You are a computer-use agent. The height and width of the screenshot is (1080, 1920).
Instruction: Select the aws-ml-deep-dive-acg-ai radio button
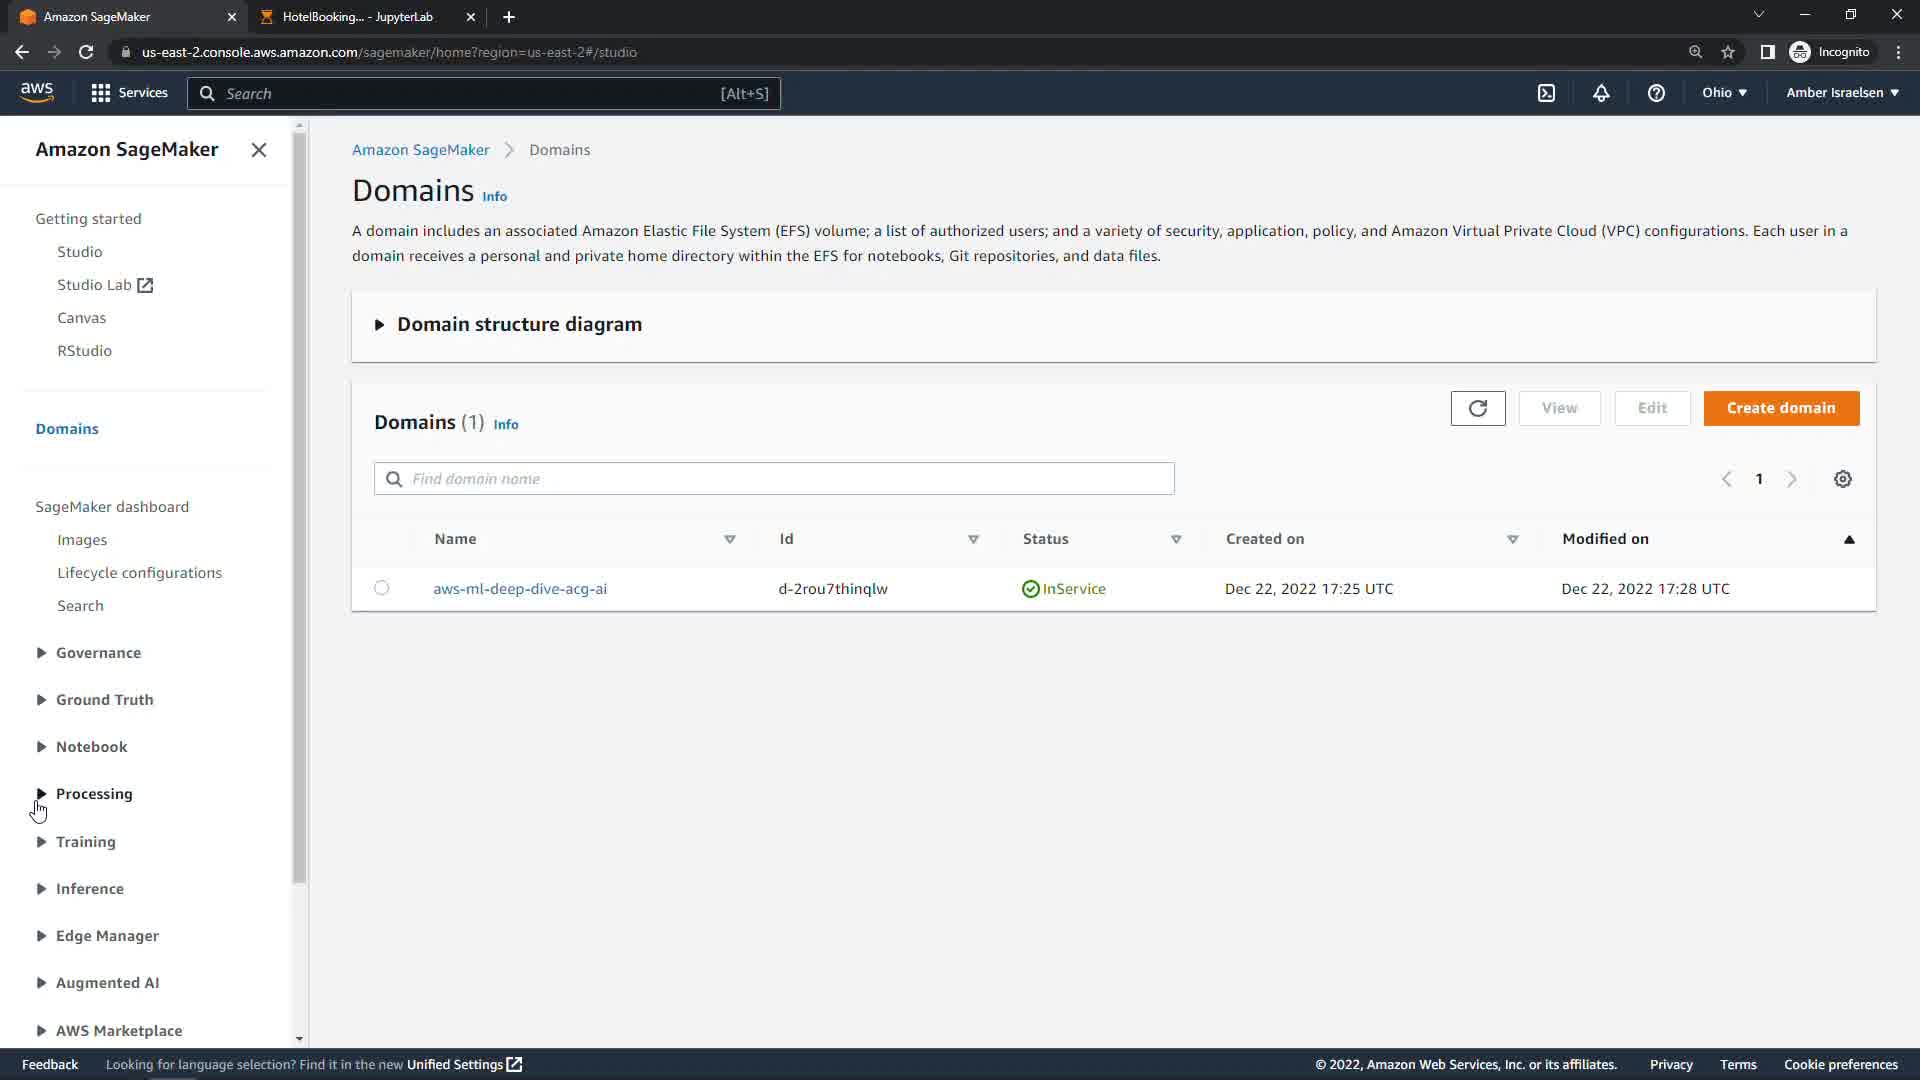click(x=382, y=588)
